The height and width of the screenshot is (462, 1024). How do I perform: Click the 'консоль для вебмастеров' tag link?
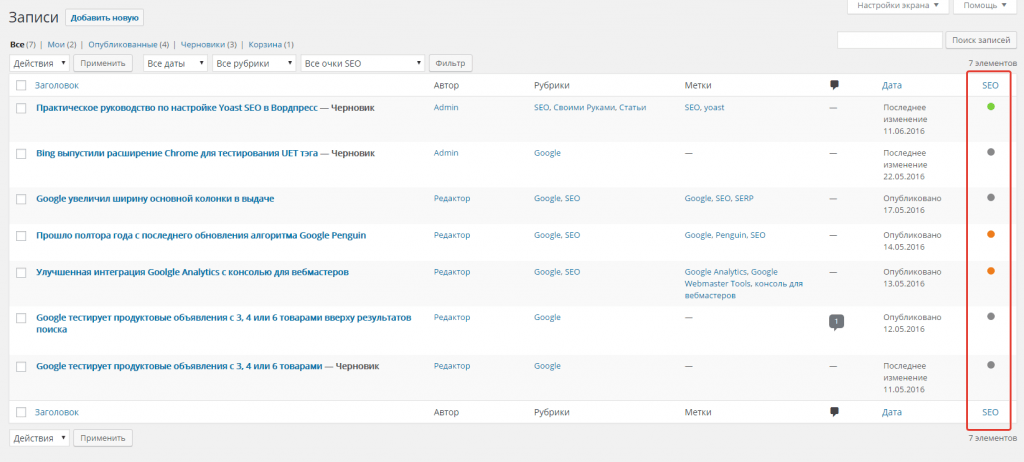coord(743,289)
